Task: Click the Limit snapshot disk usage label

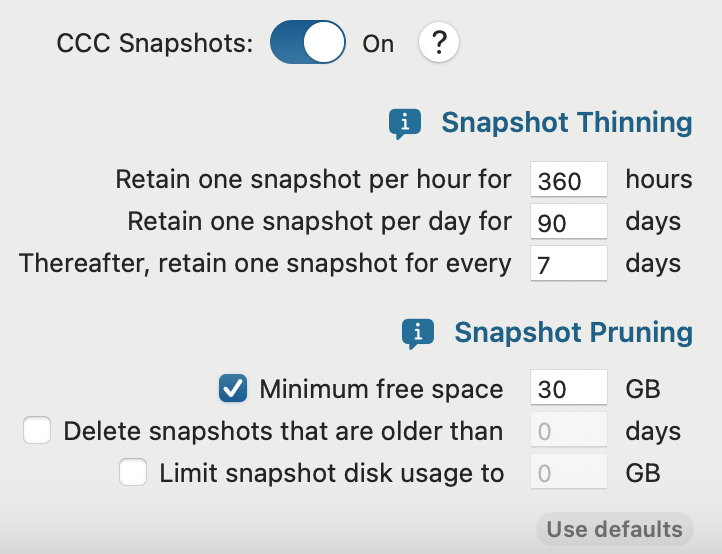Action: [331, 472]
